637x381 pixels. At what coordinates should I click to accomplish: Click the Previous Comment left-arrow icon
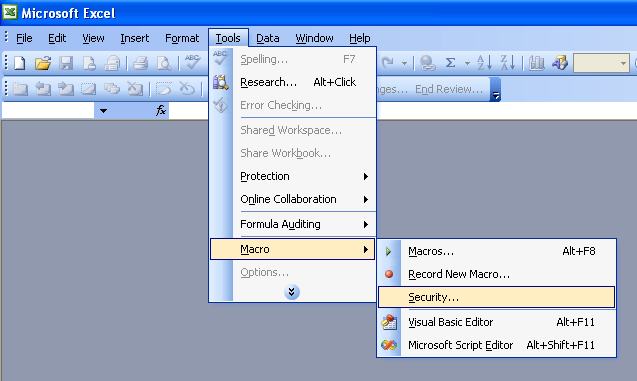click(43, 88)
